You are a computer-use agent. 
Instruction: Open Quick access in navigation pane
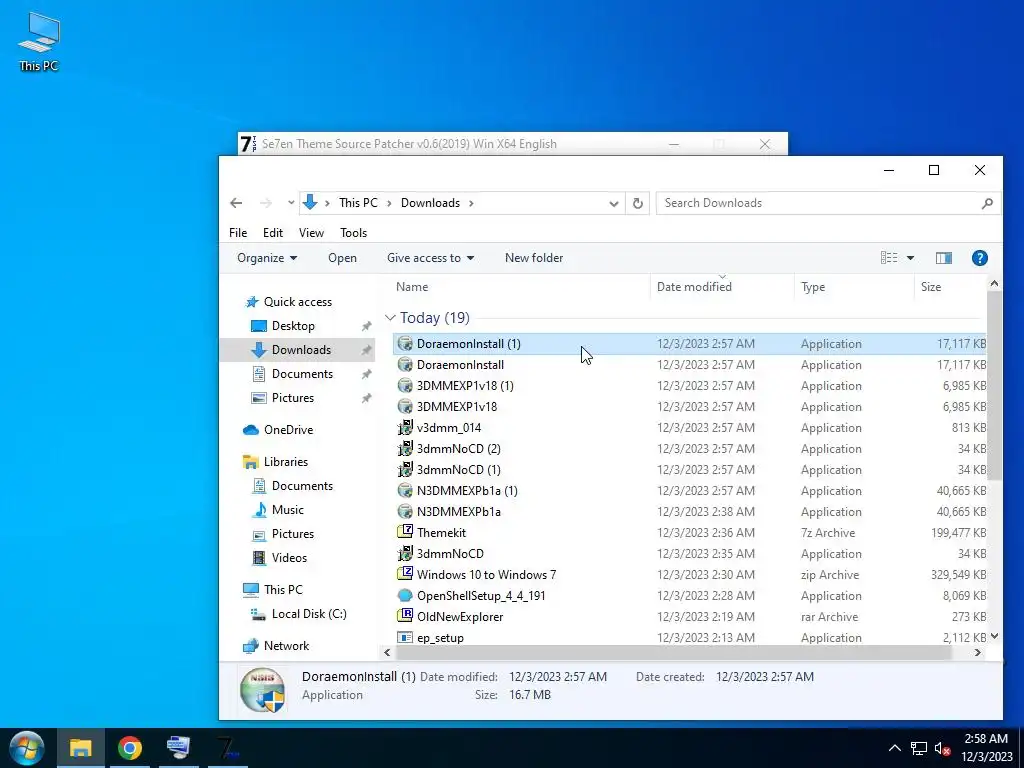(x=297, y=302)
